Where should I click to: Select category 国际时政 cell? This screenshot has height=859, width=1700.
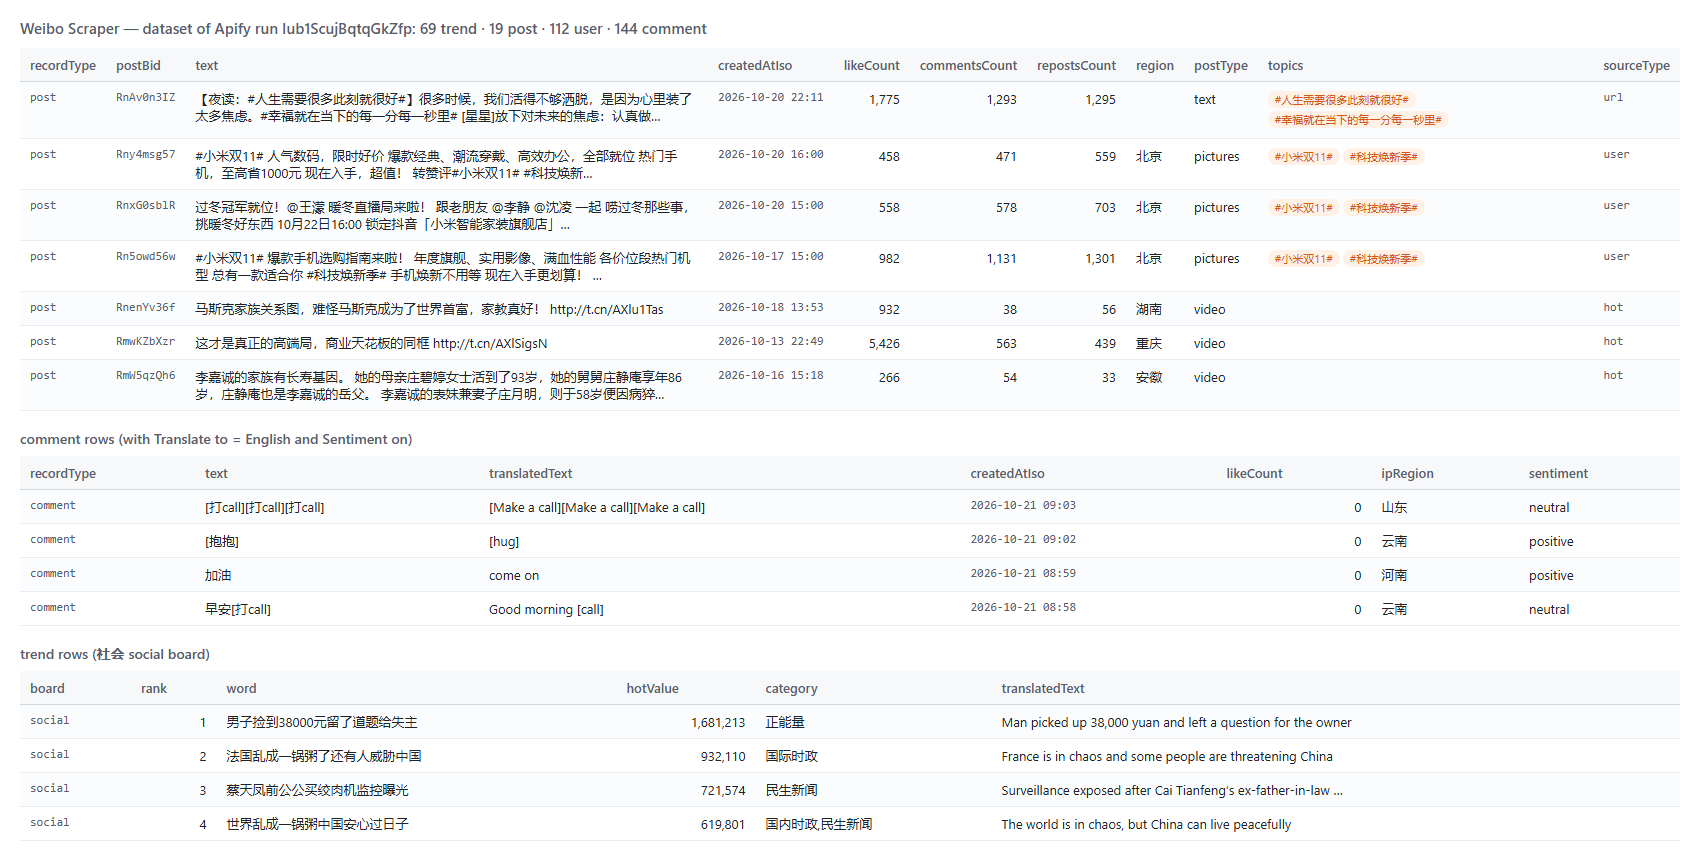(792, 757)
